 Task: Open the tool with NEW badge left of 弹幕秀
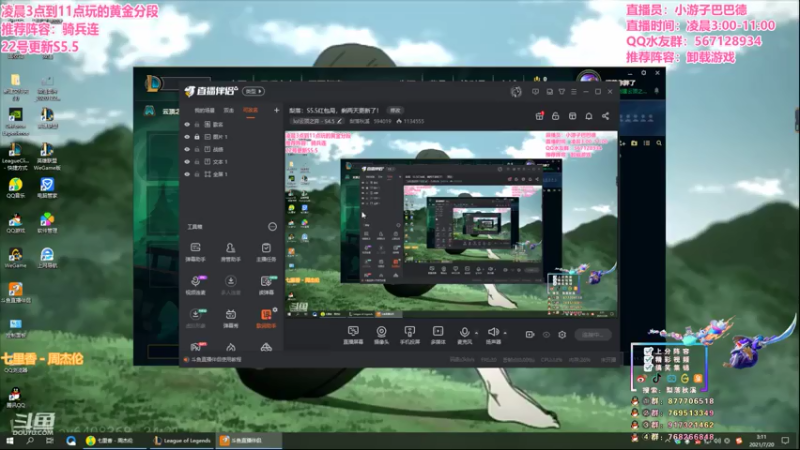195,318
